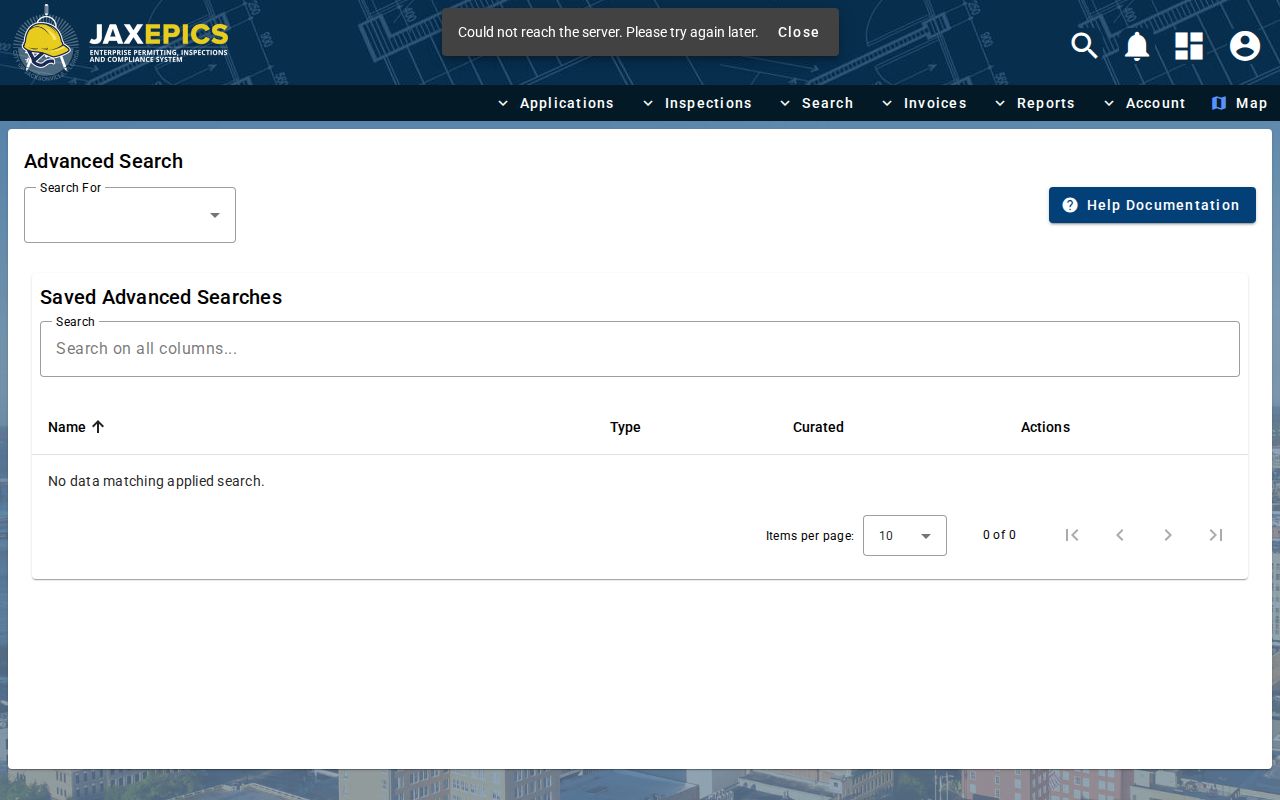Open Help Documentation
1280x800 pixels.
(1152, 205)
